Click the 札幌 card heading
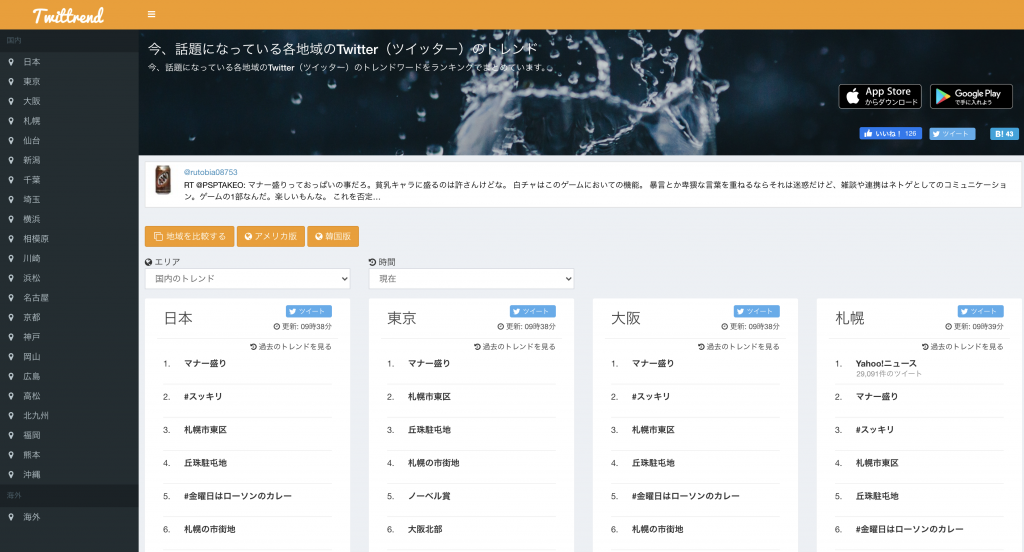The width and height of the screenshot is (1024, 552). (x=850, y=318)
